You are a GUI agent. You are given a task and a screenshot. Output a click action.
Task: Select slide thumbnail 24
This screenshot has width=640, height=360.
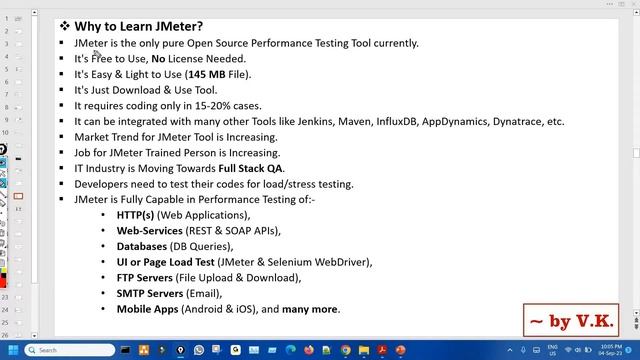[18, 310]
